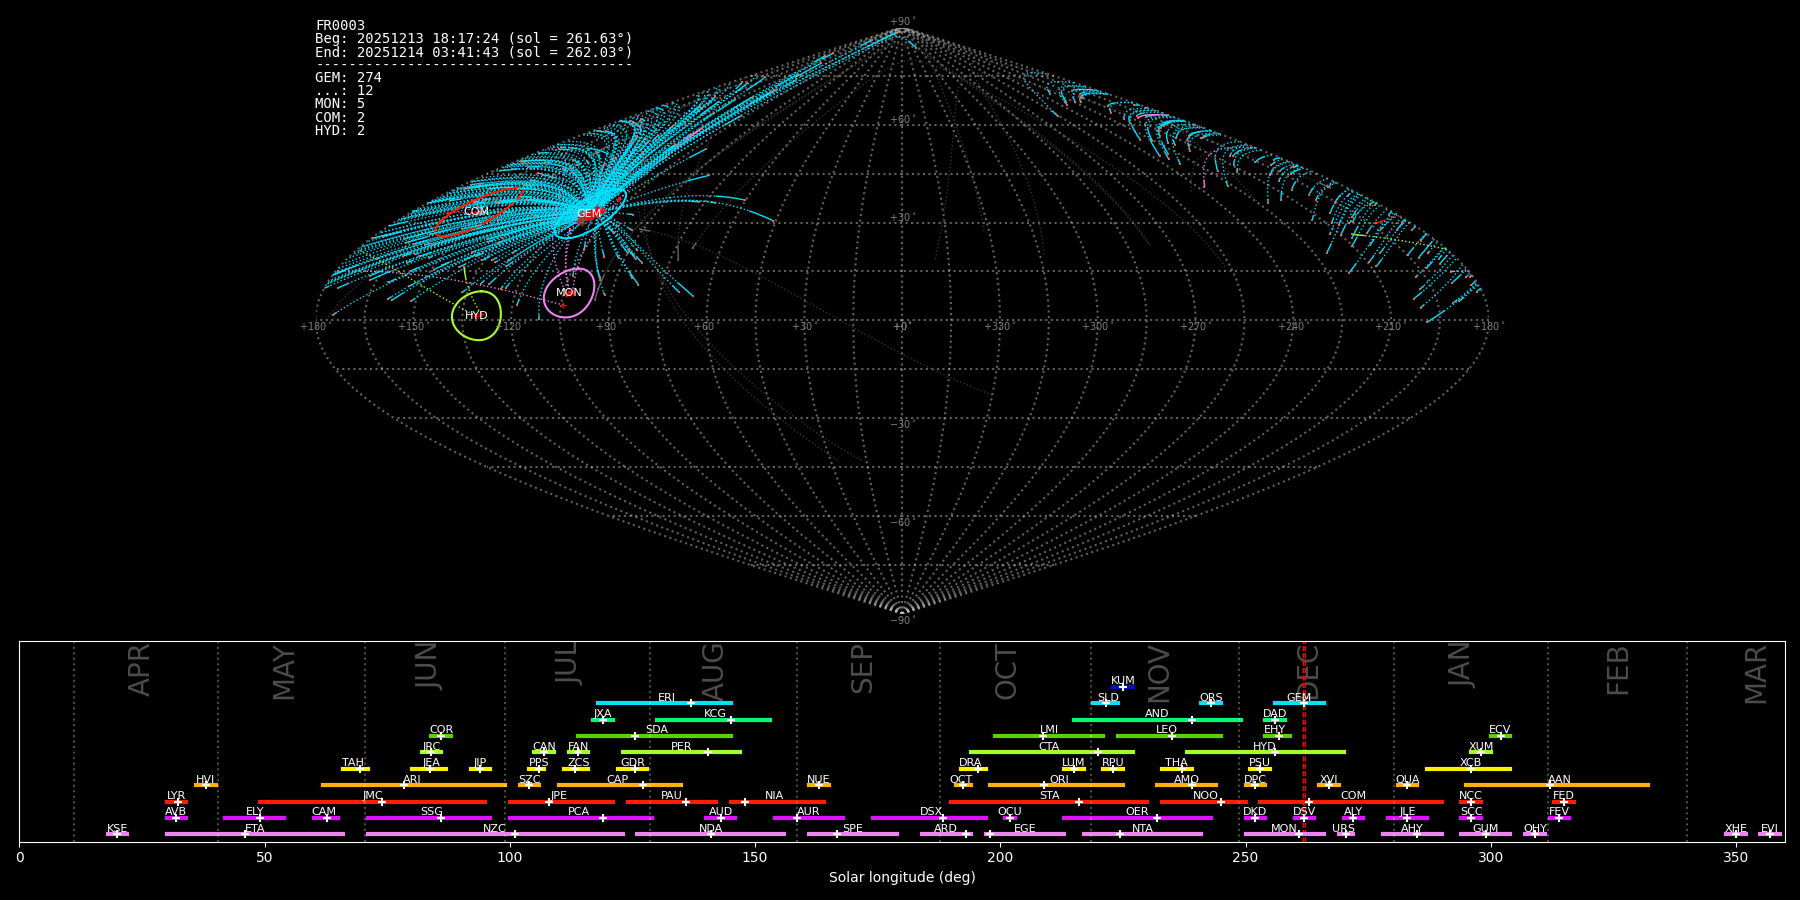Select the EHY shower label in the timeline

coord(1274,730)
